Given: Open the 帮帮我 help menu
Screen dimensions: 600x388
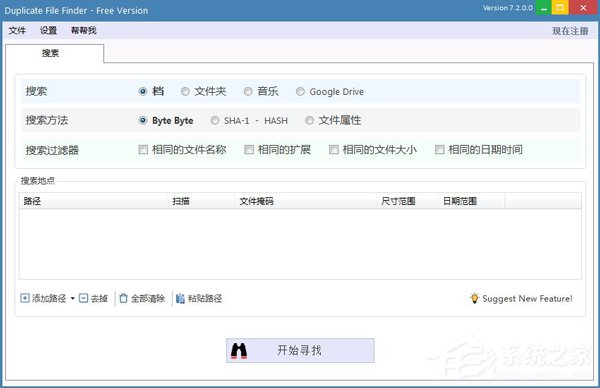Looking at the screenshot, I should pos(83,30).
